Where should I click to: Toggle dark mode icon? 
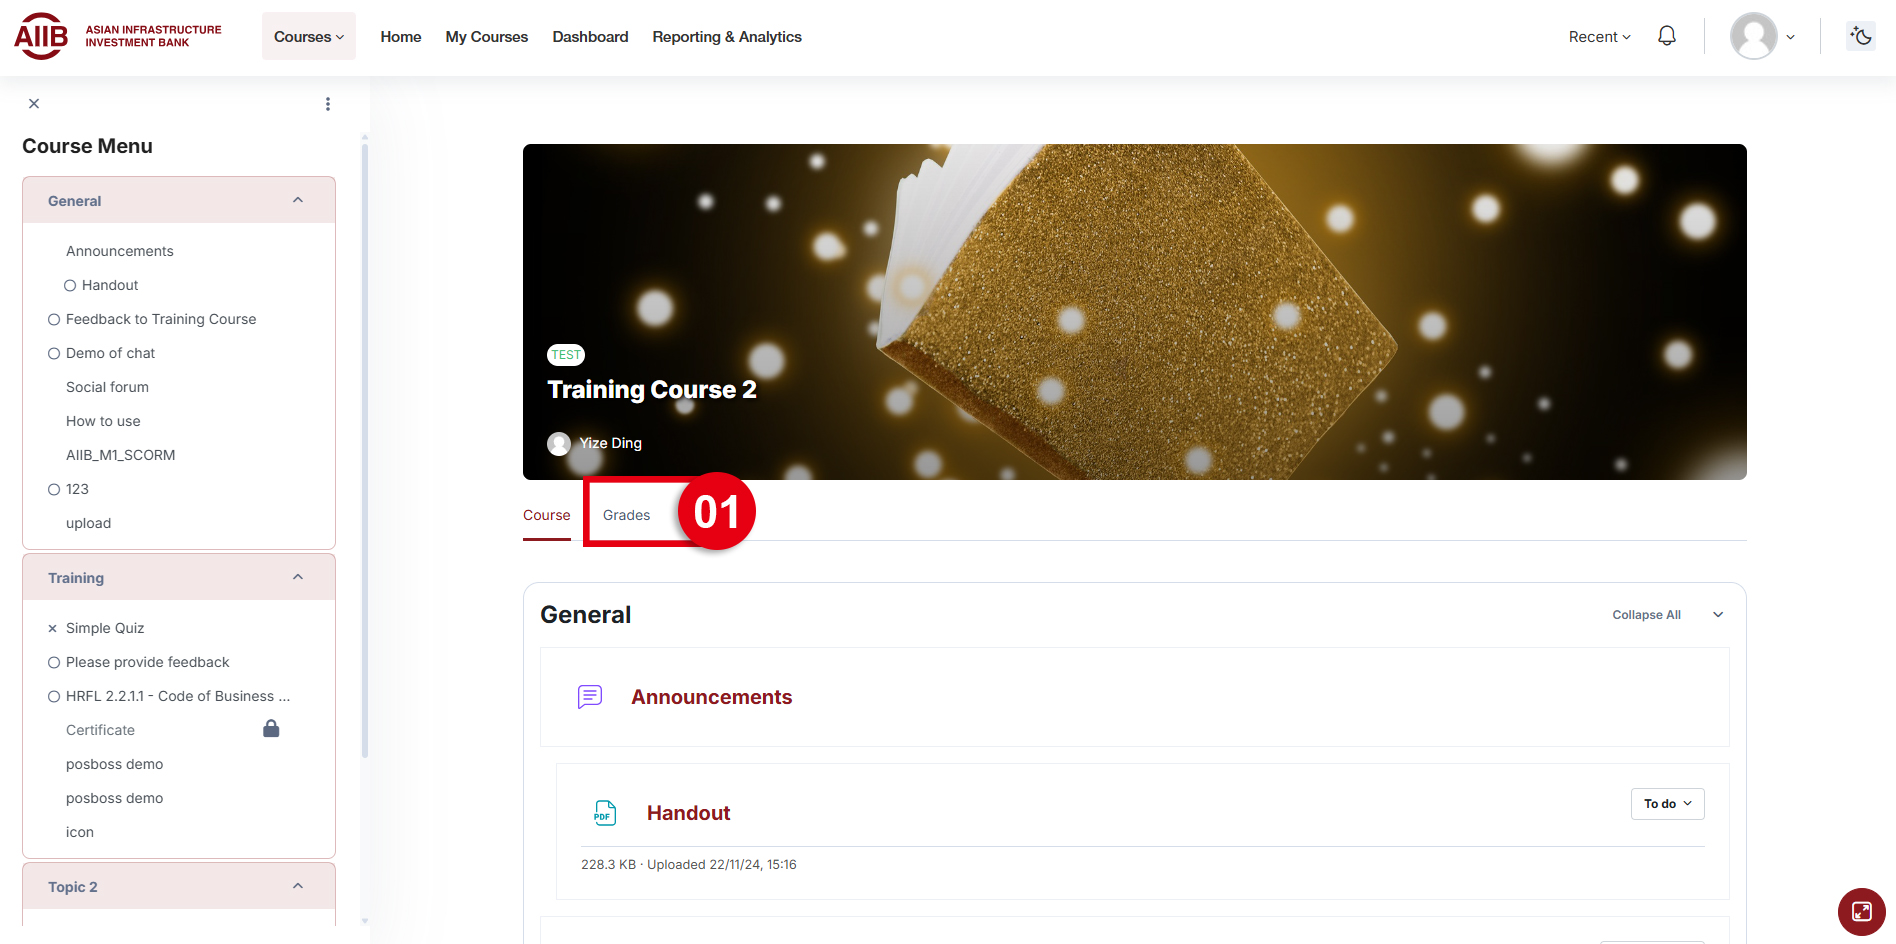click(1861, 36)
